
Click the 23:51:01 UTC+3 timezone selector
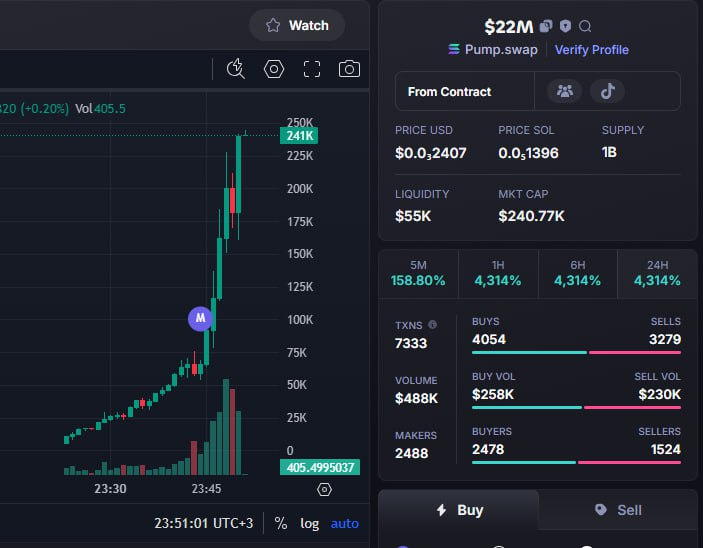click(x=204, y=523)
